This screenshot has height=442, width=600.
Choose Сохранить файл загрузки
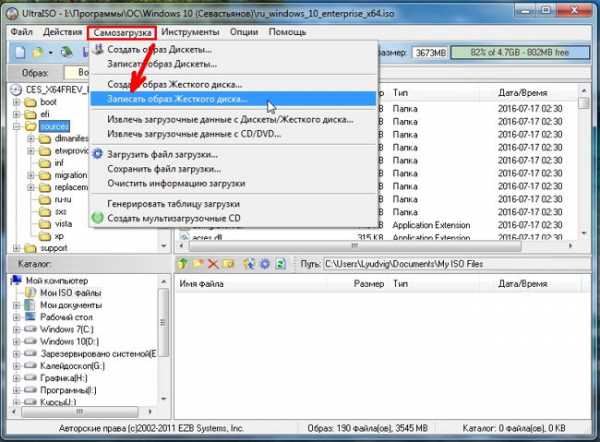(x=233, y=169)
